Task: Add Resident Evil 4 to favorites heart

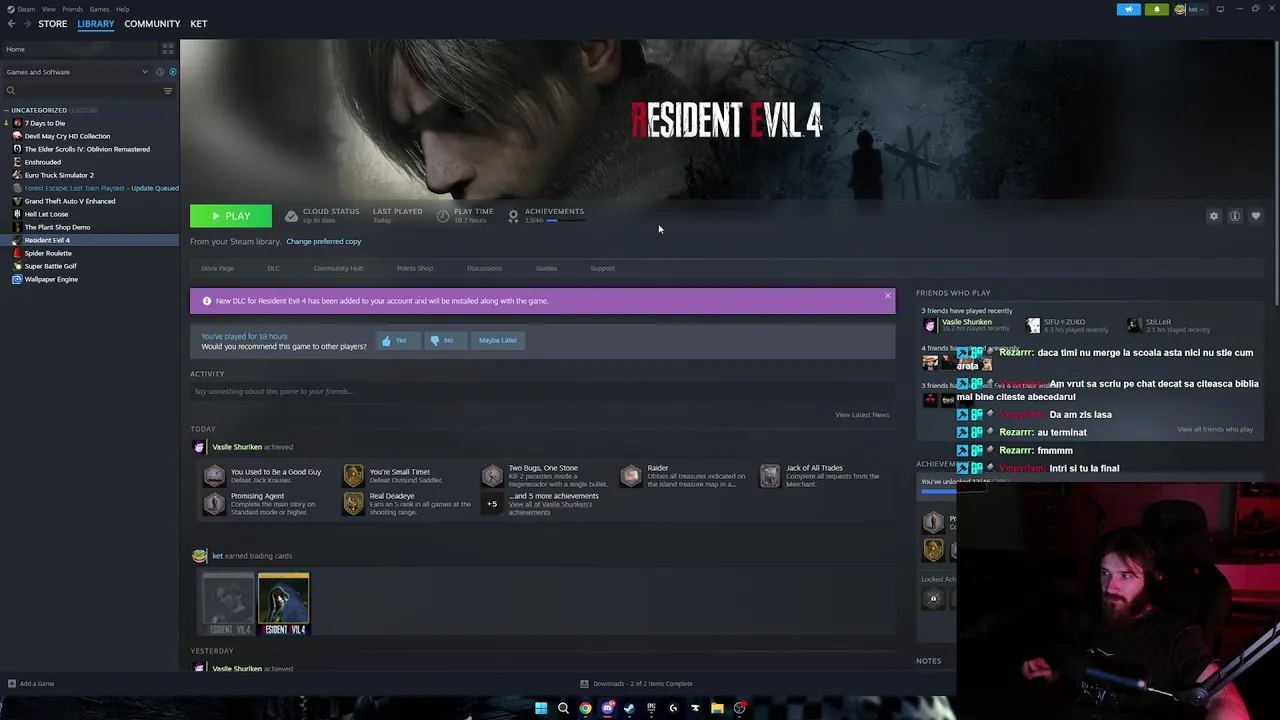Action: tap(1256, 216)
